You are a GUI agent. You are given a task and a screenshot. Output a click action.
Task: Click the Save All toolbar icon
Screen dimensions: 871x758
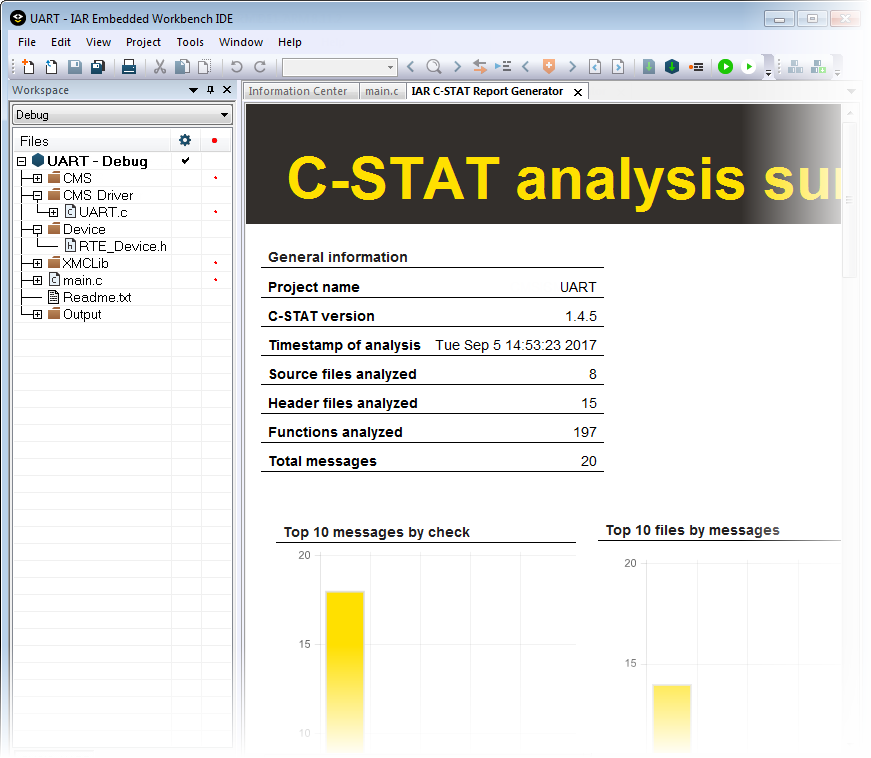pyautogui.click(x=98, y=67)
